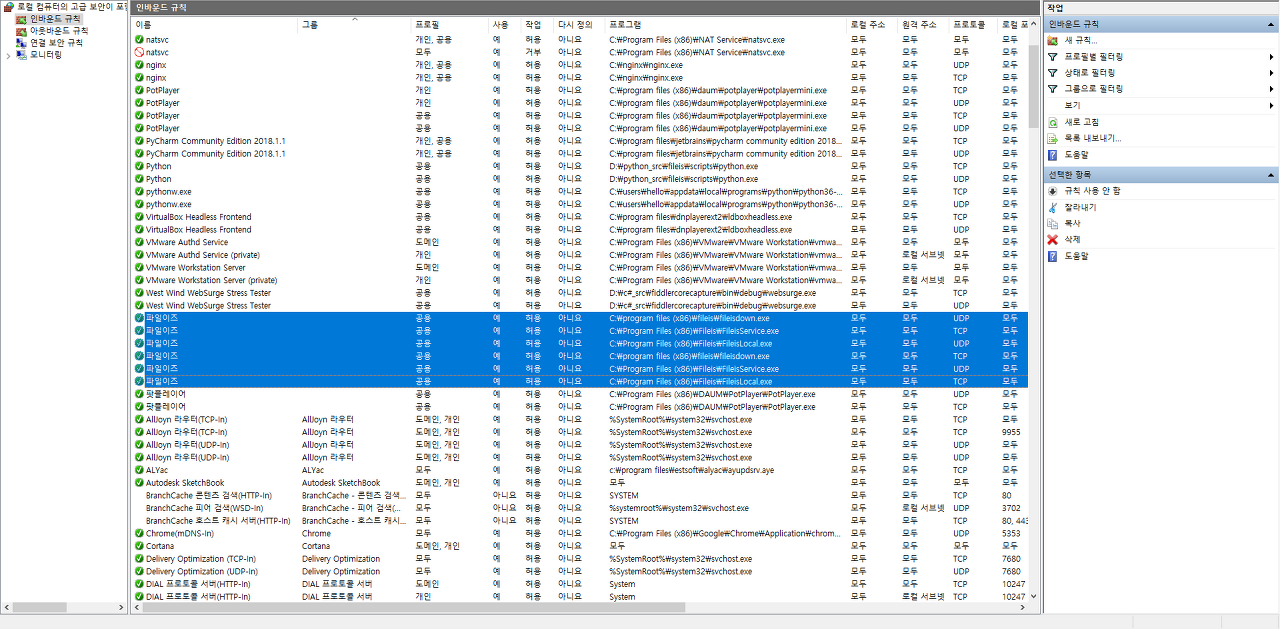Click green check of Autodesk SketchBook rule
The height and width of the screenshot is (629, 1280).
139,483
